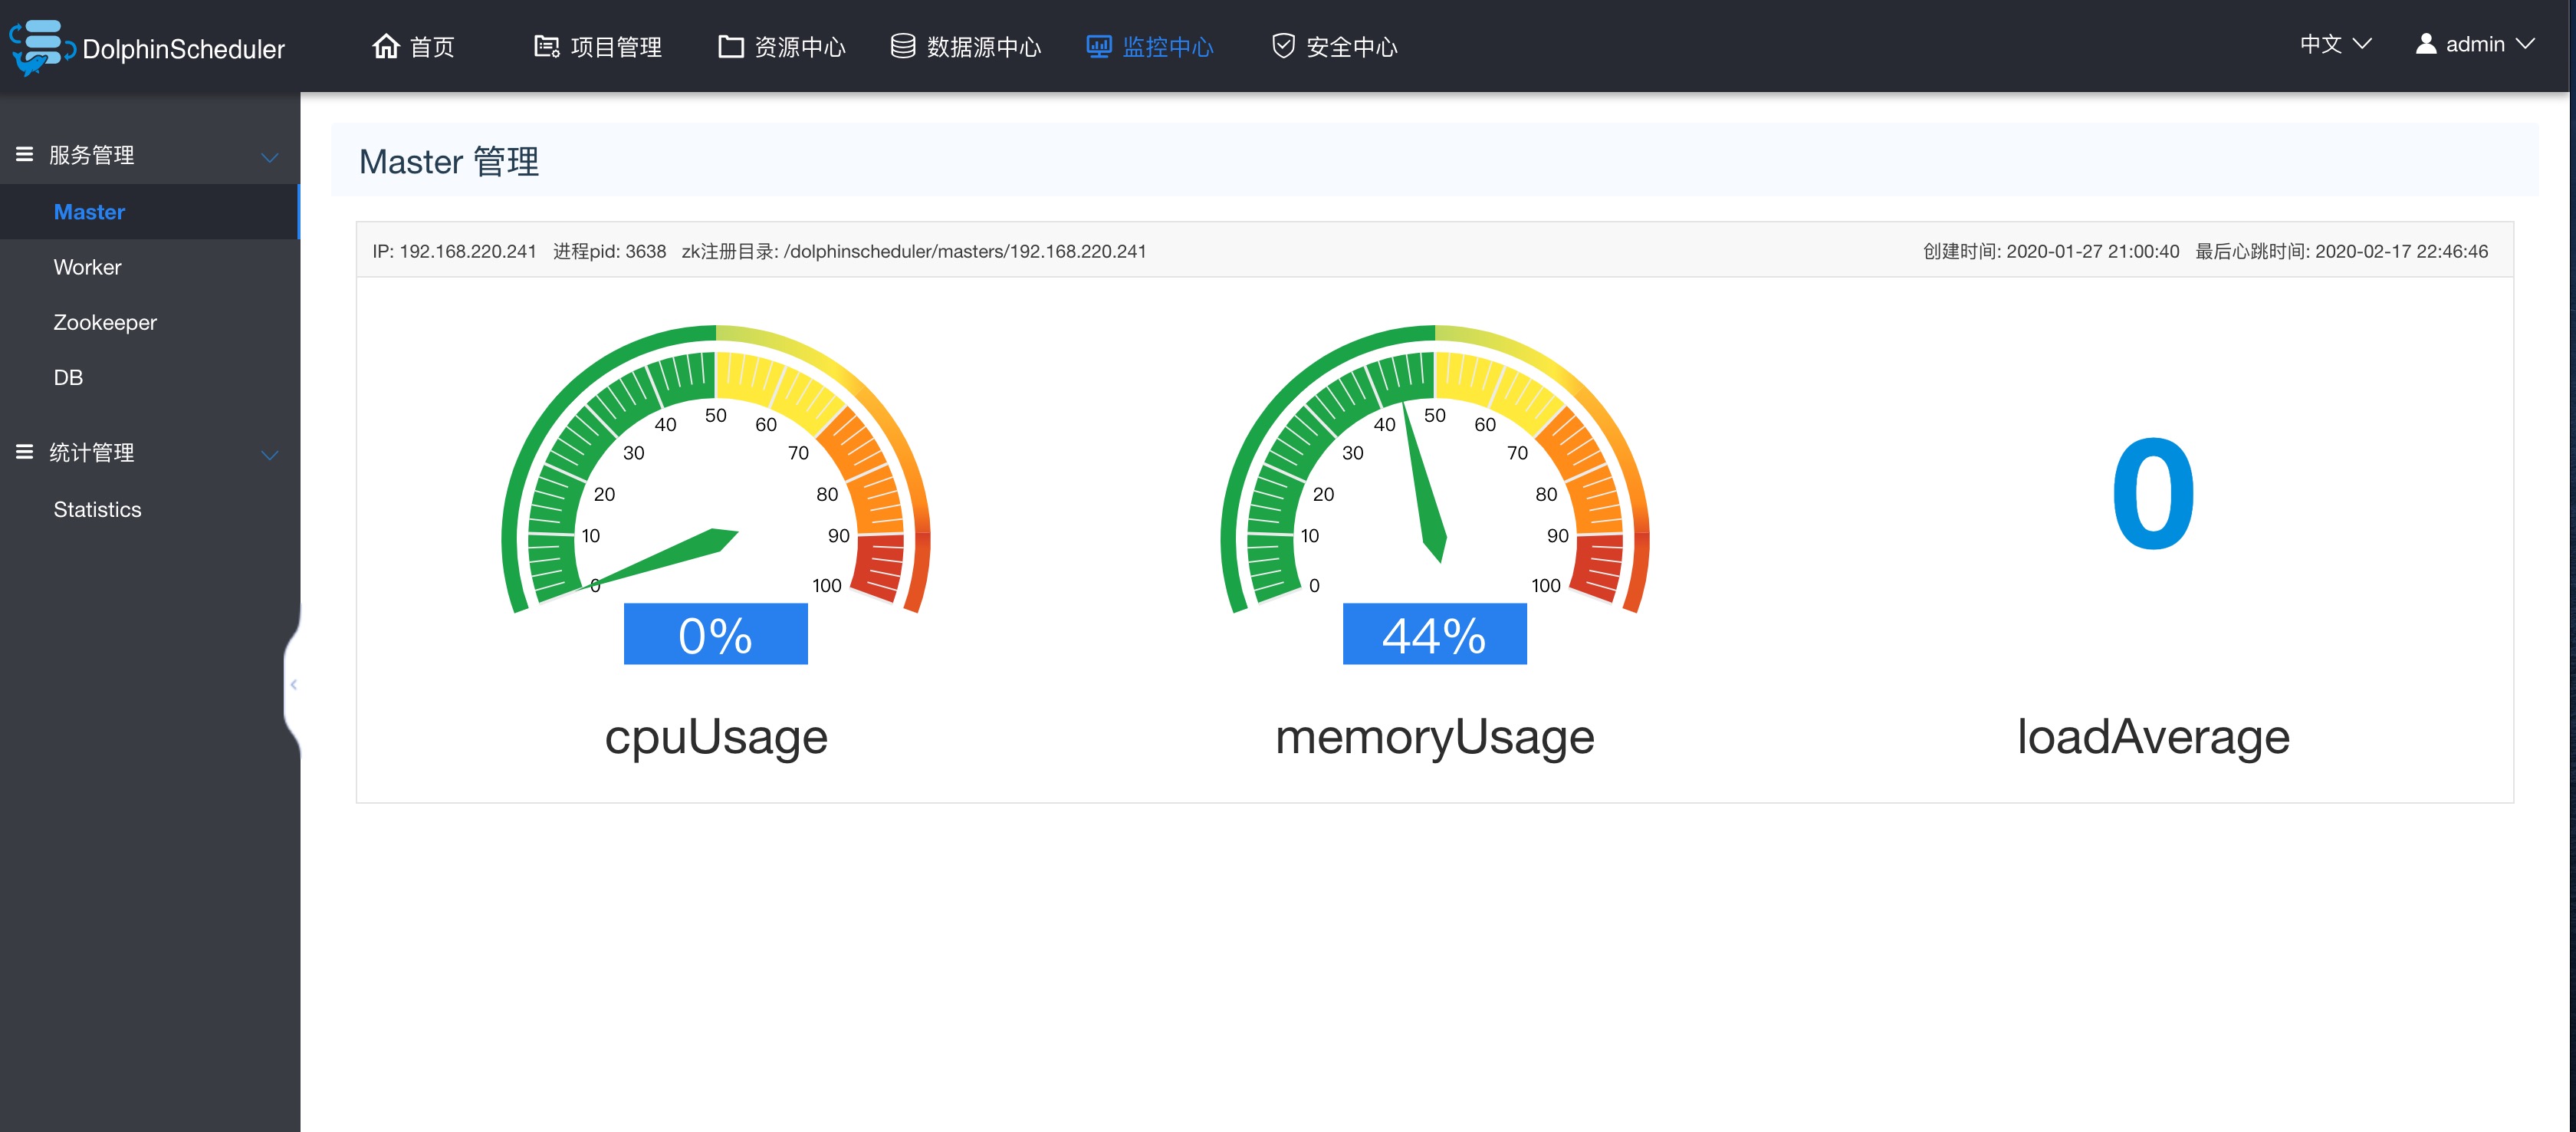The image size is (2576, 1132).
Task: Collapse the 服务管理 section chevron
Action: [269, 158]
